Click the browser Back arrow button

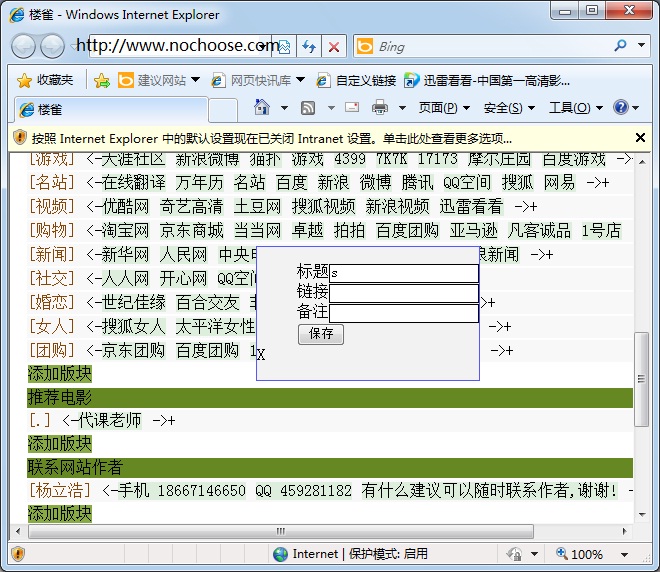(x=24, y=46)
